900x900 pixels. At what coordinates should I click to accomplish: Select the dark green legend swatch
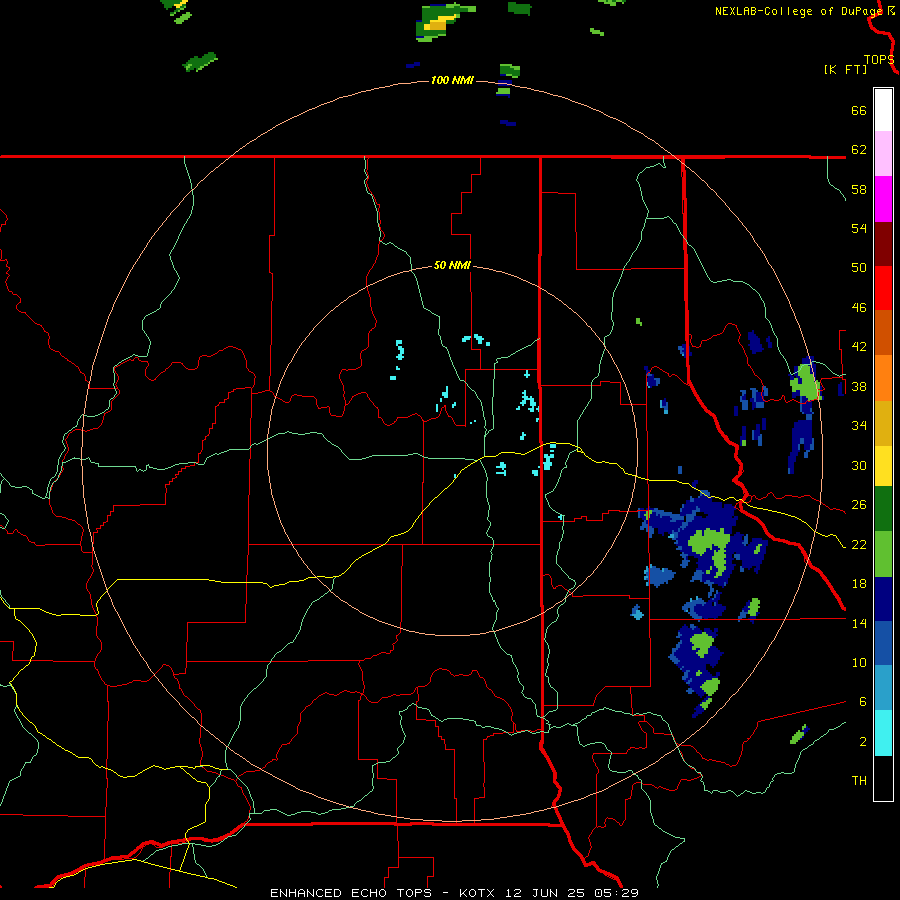point(883,509)
